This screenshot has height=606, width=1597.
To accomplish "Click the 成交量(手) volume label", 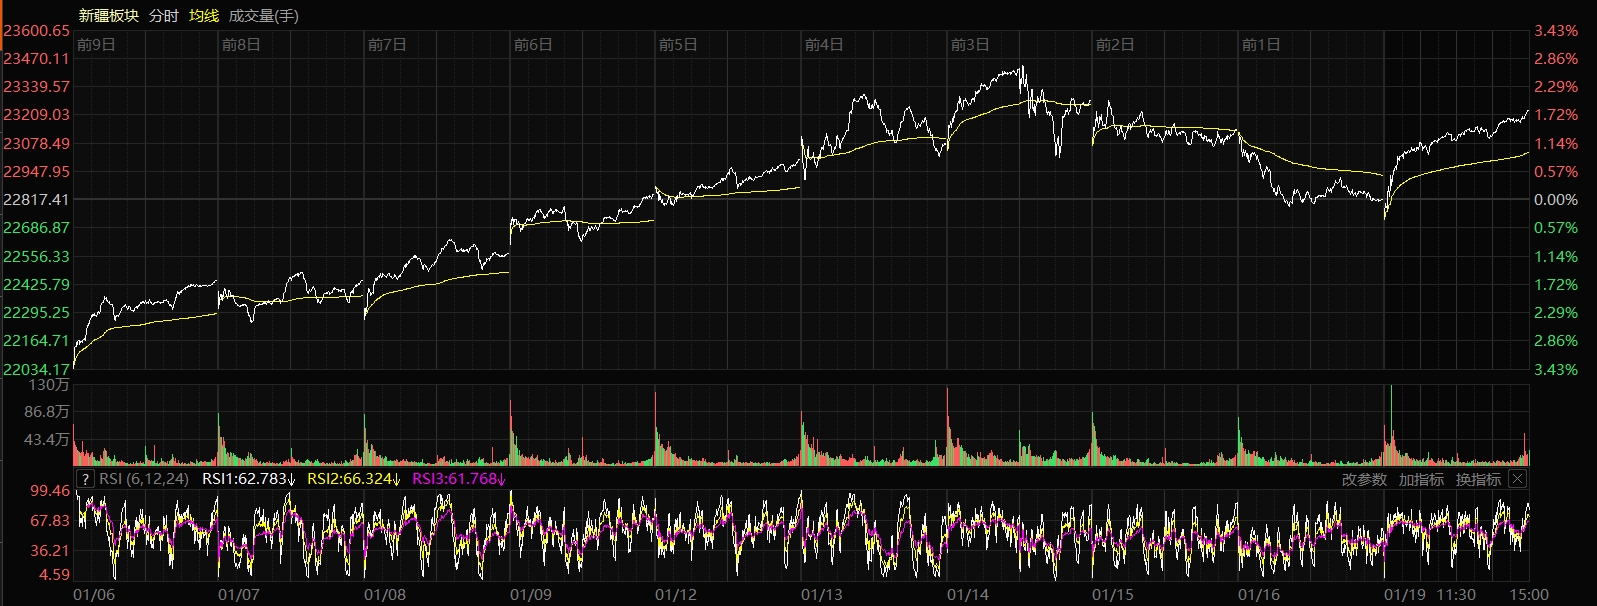I will point(263,15).
